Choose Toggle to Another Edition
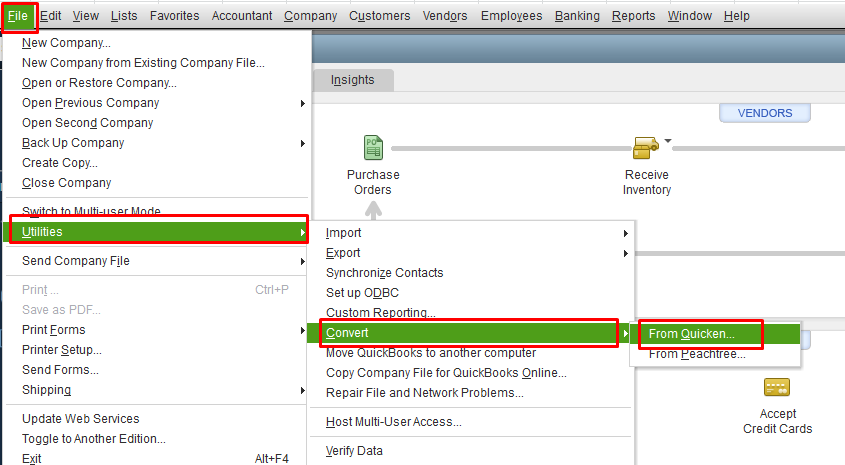This screenshot has width=845, height=465. 94,439
